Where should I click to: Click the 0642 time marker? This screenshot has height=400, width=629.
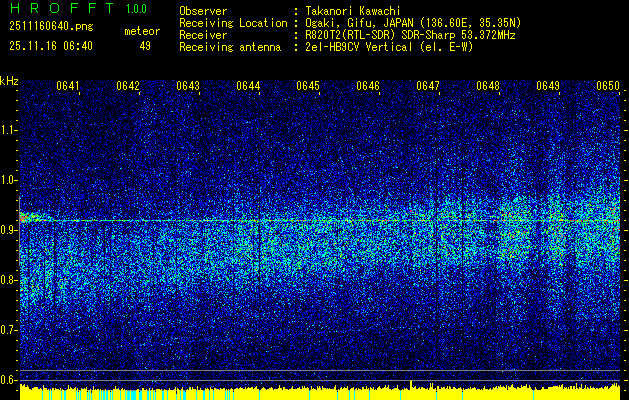tap(128, 86)
